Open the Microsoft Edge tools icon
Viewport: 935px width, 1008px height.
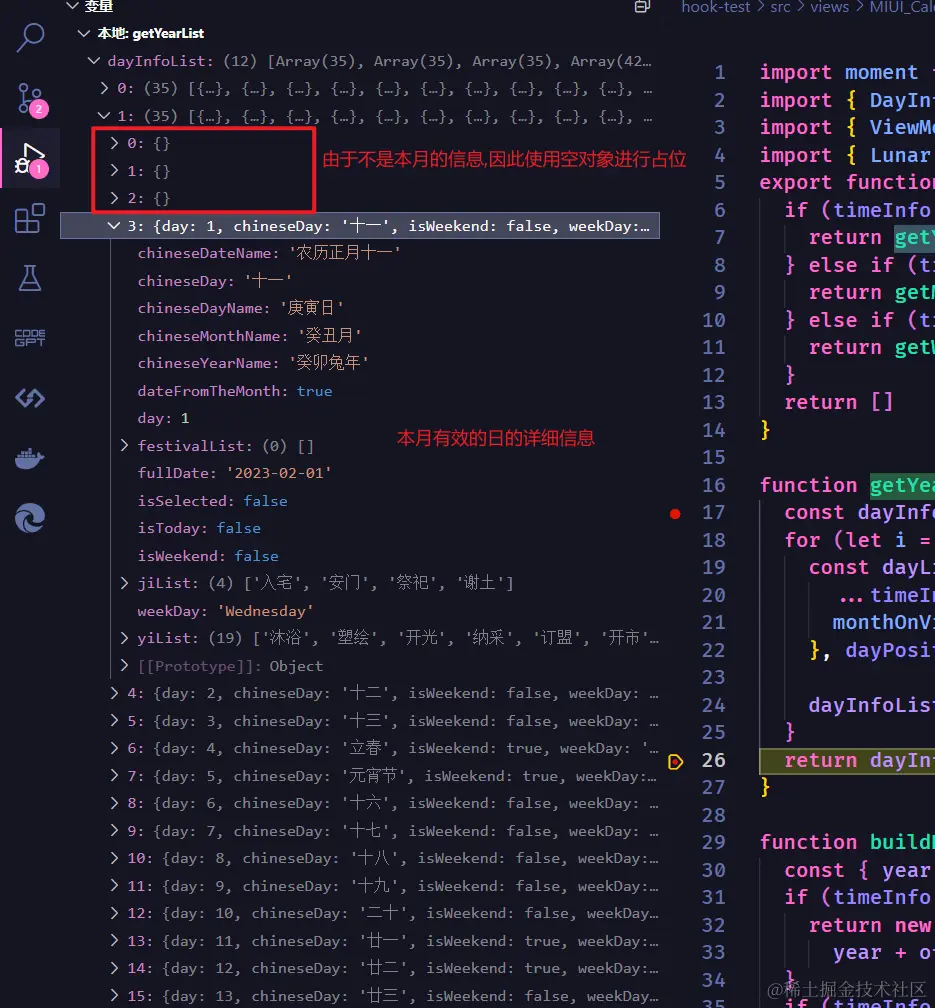pyautogui.click(x=30, y=518)
